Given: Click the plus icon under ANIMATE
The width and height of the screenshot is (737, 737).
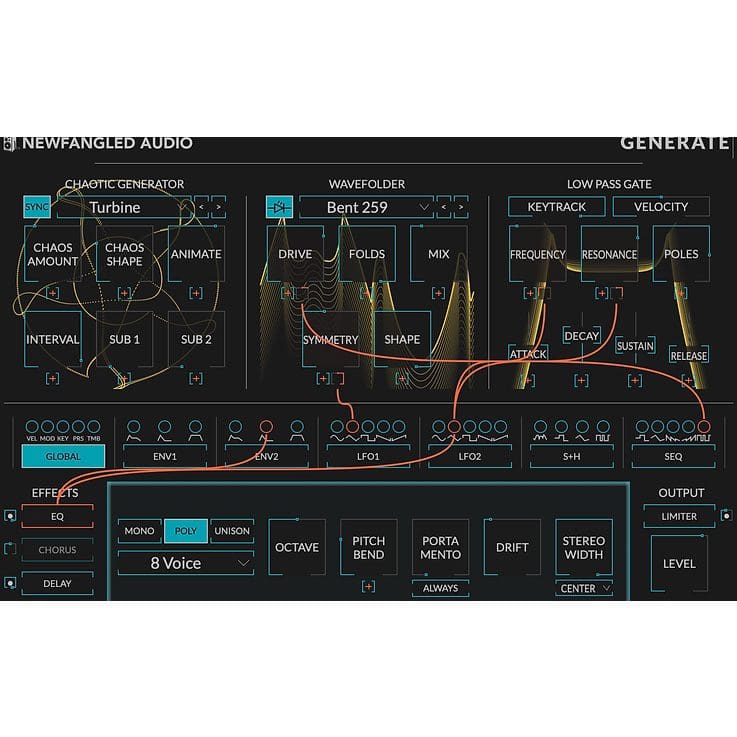Looking at the screenshot, I should (x=196, y=293).
